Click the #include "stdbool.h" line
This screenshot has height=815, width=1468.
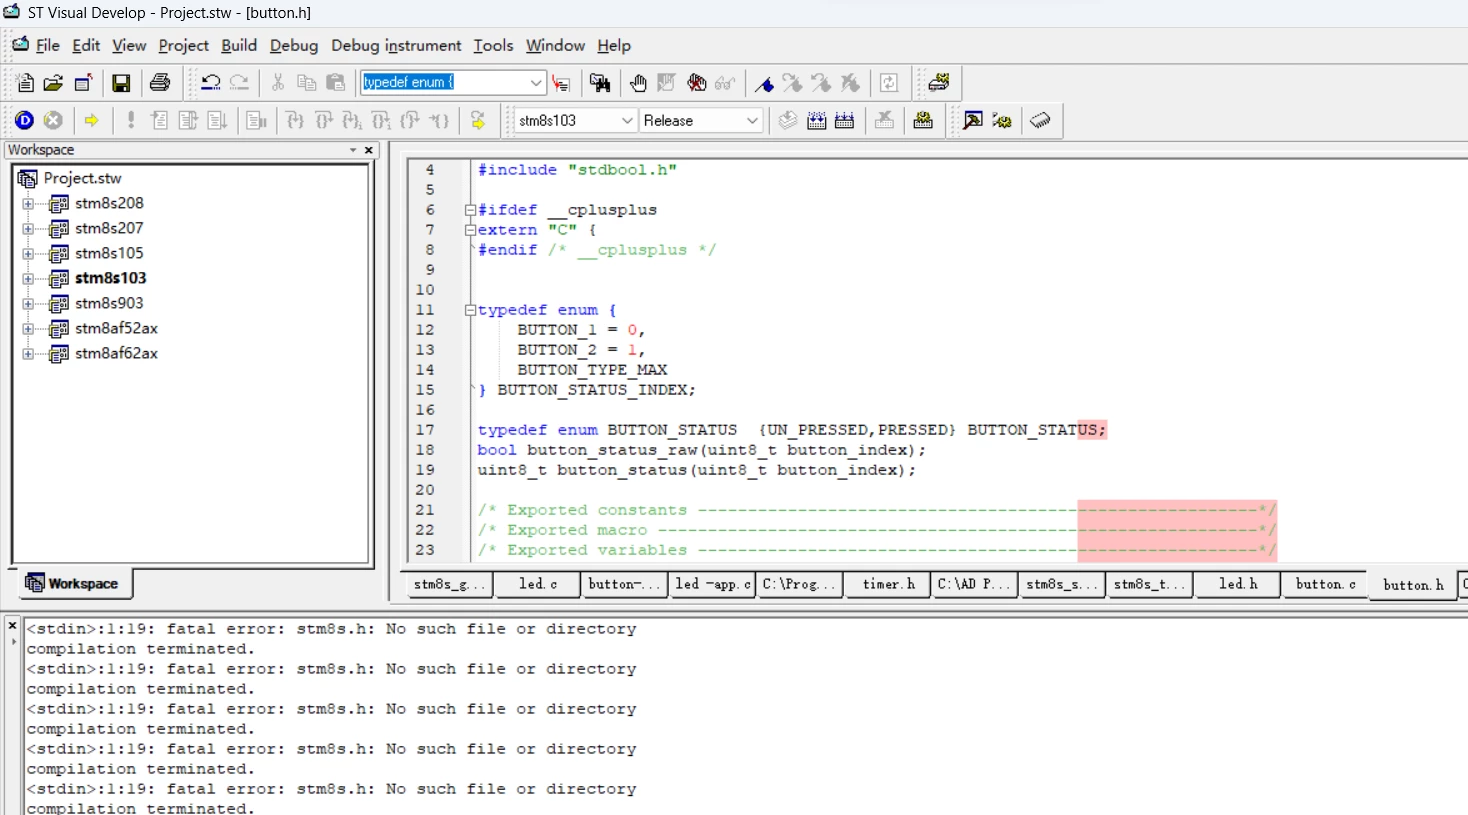(x=577, y=170)
